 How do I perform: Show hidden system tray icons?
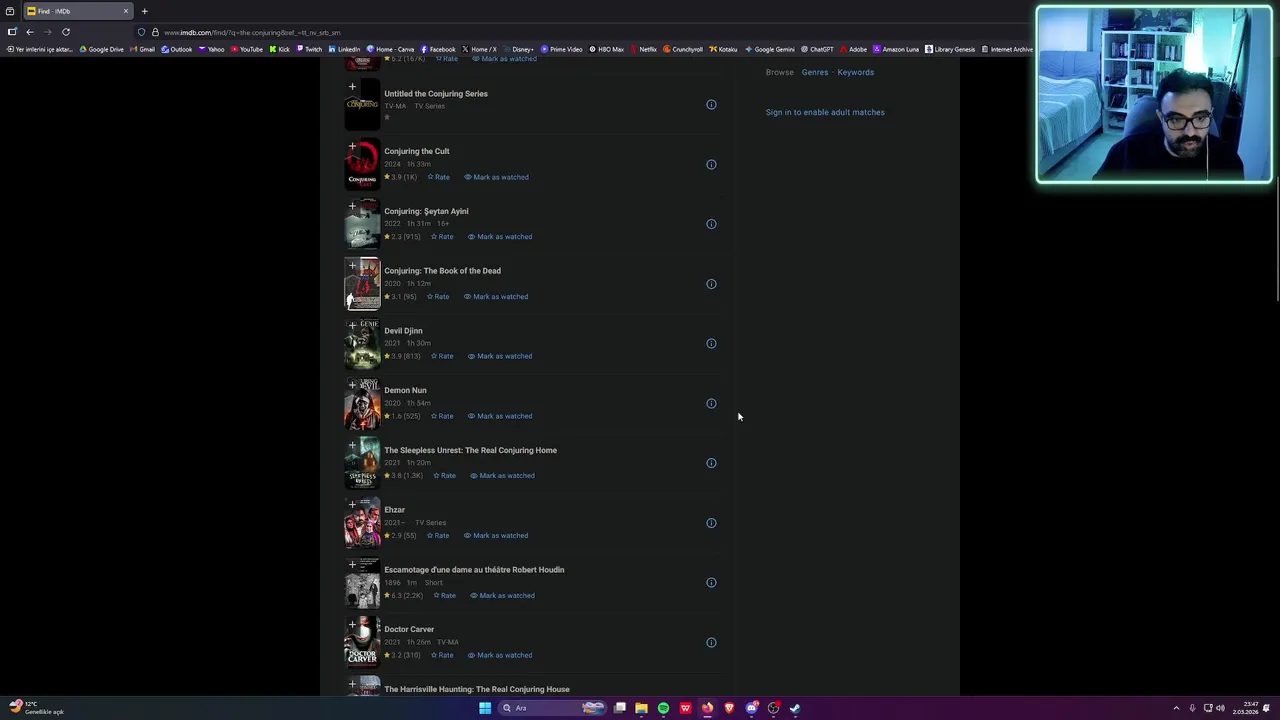pyautogui.click(x=1176, y=708)
